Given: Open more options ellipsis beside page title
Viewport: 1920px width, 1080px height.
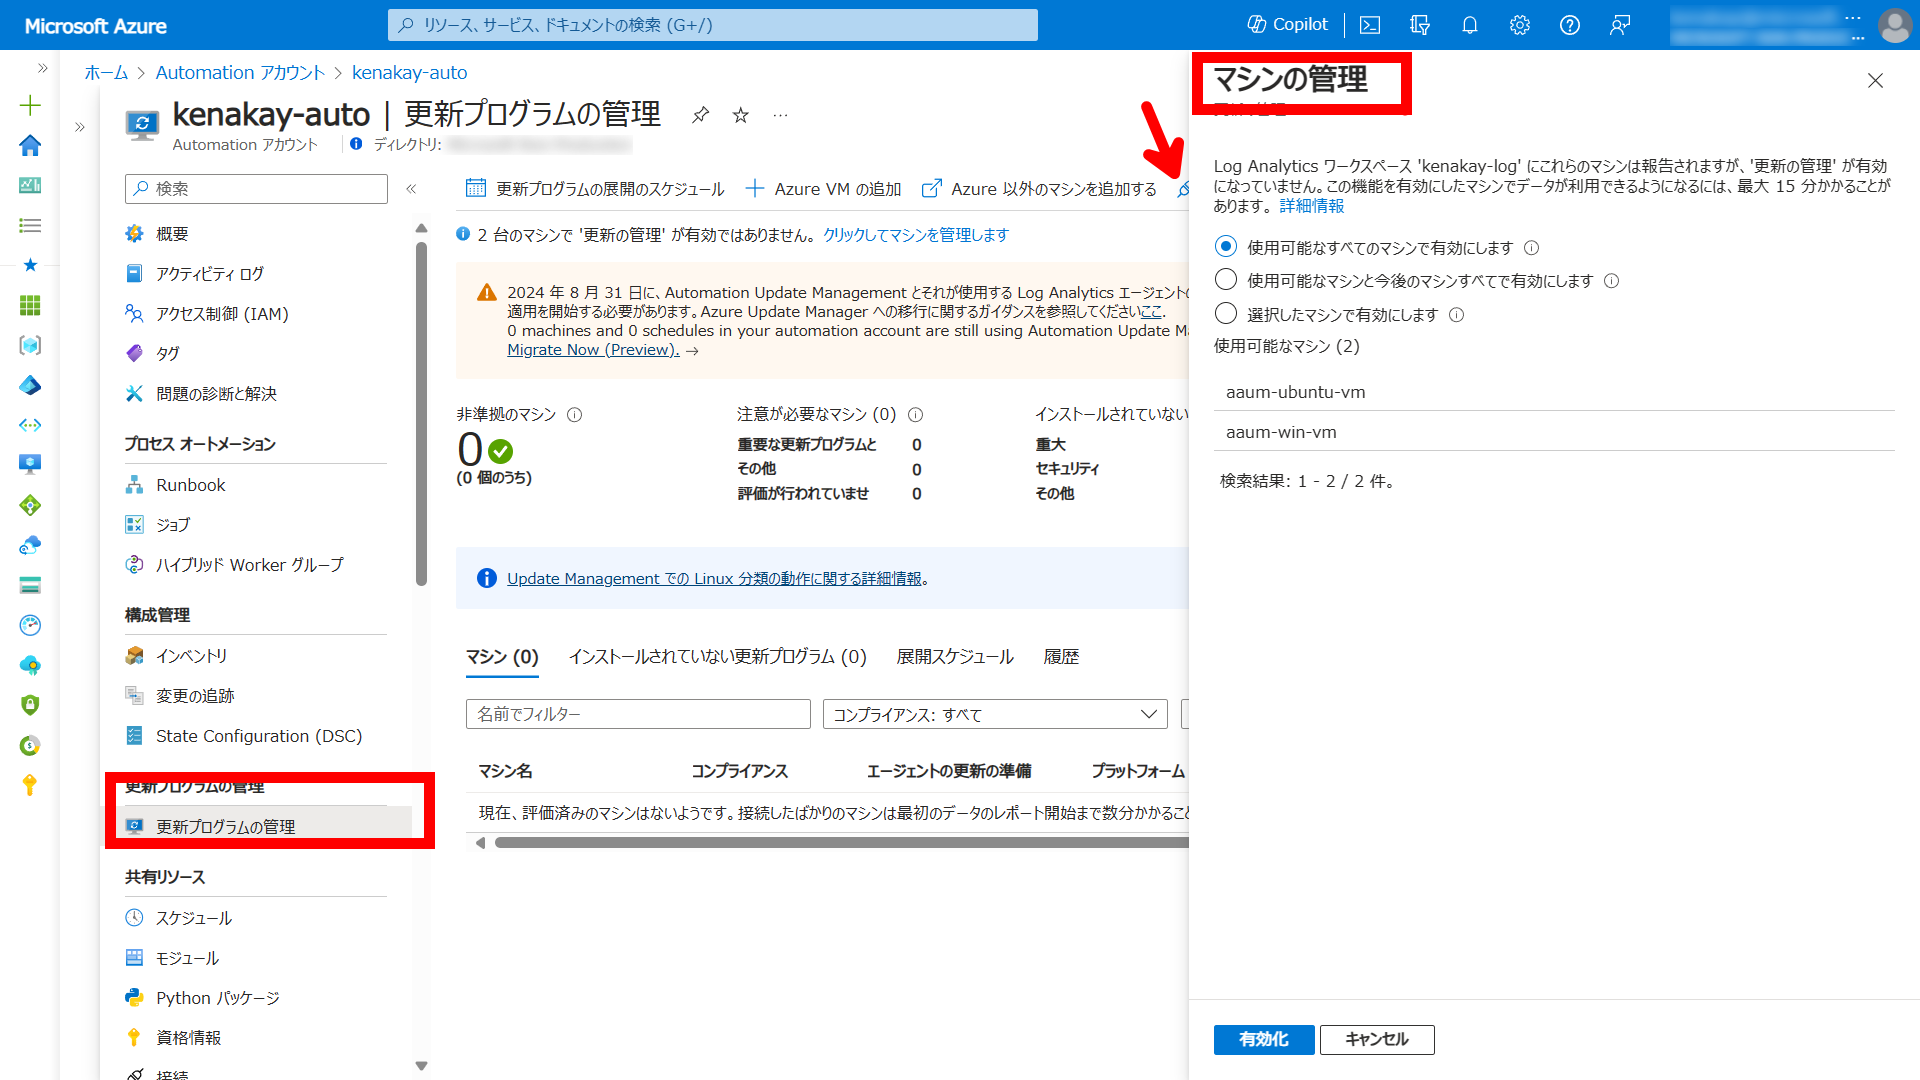Looking at the screenshot, I should point(780,115).
